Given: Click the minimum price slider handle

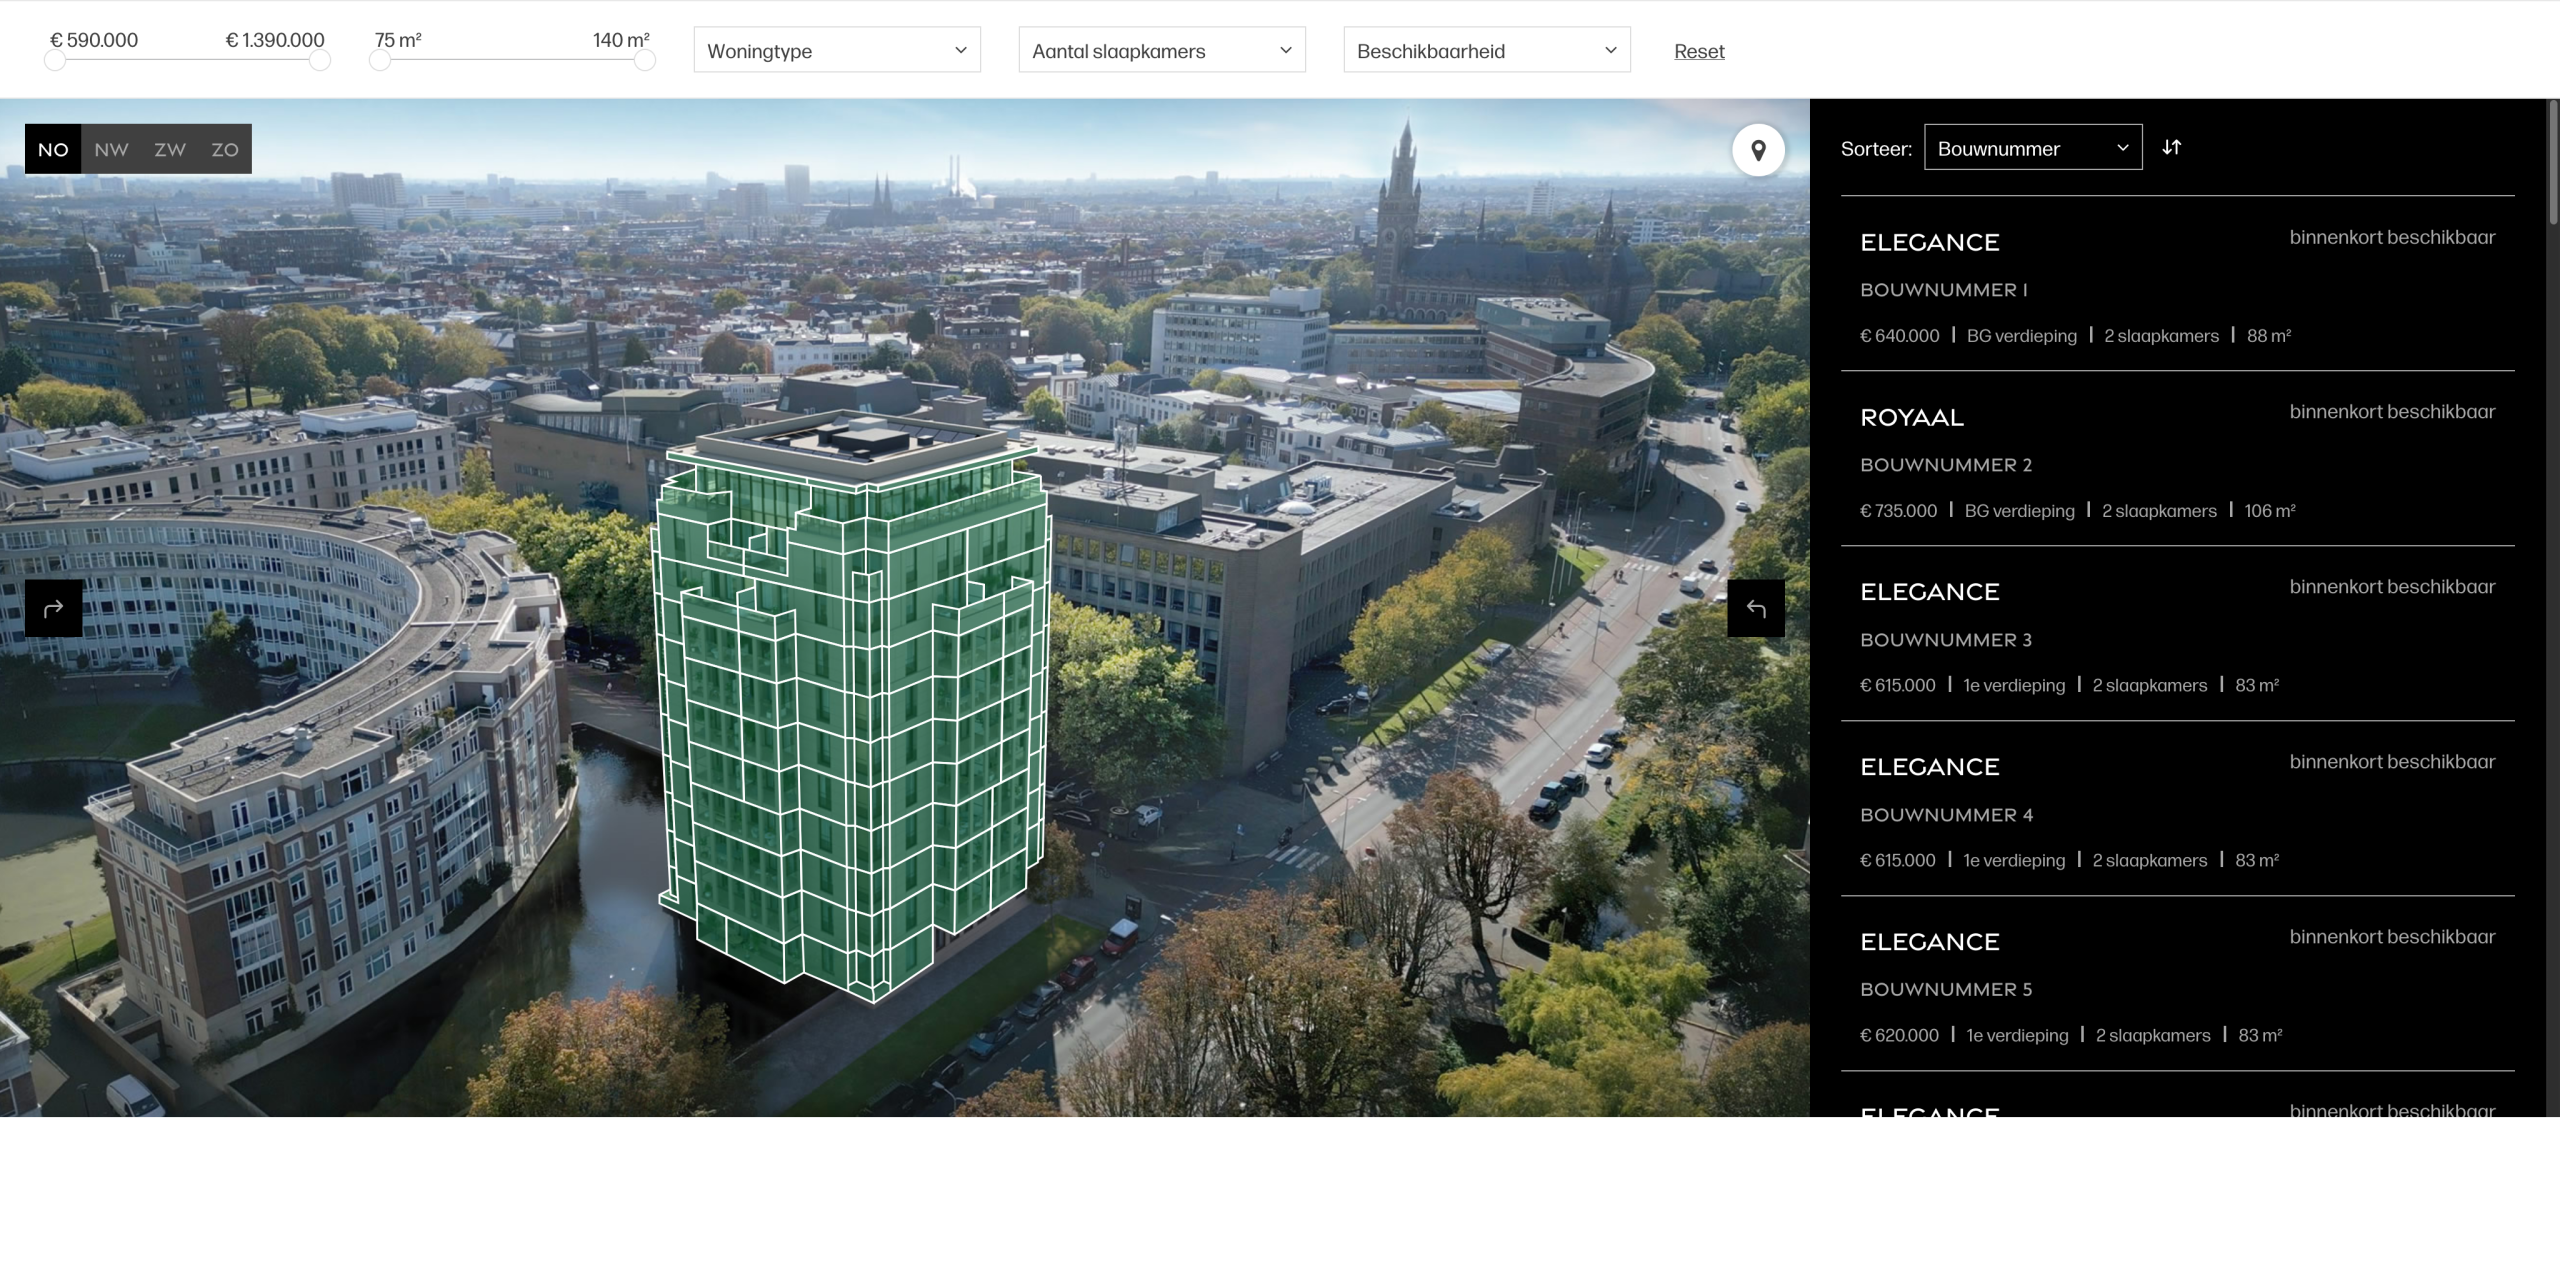Looking at the screenshot, I should 55,60.
